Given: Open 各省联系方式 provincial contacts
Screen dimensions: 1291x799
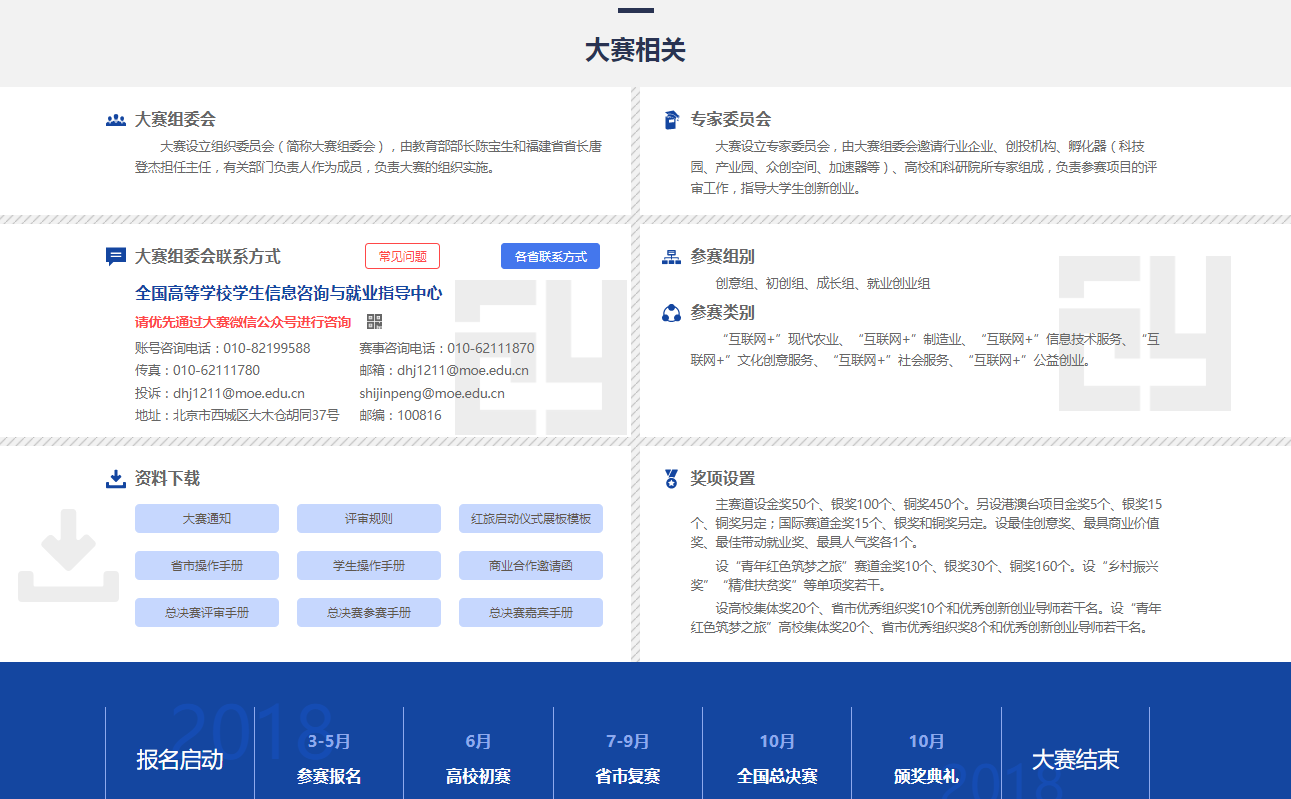Looking at the screenshot, I should [550, 256].
